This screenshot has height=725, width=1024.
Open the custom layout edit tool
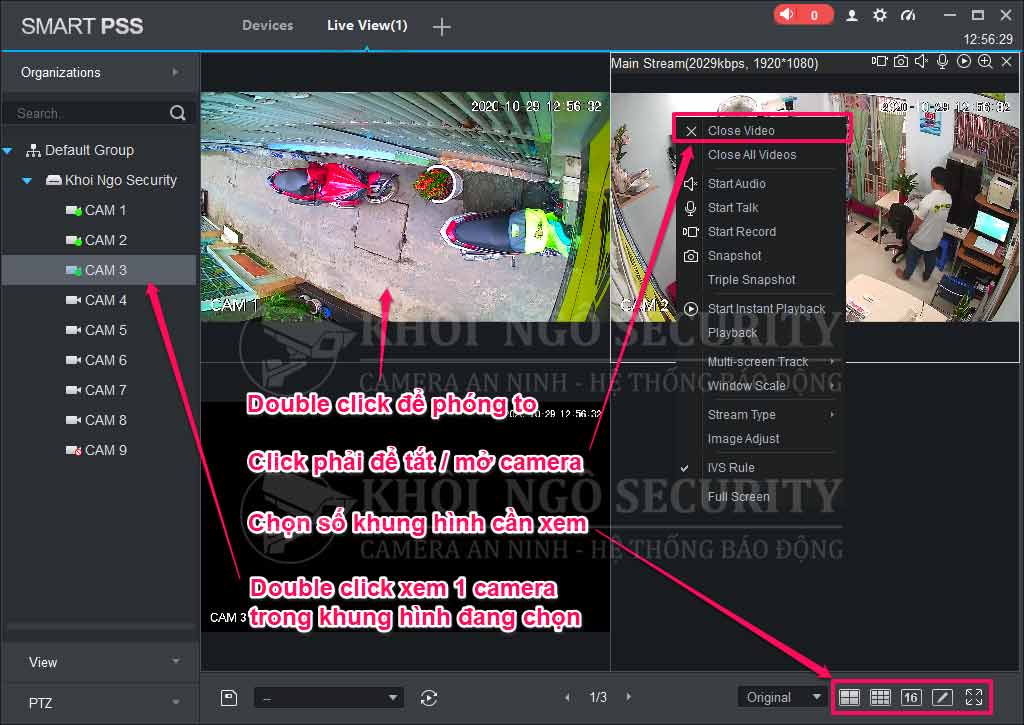coord(942,697)
